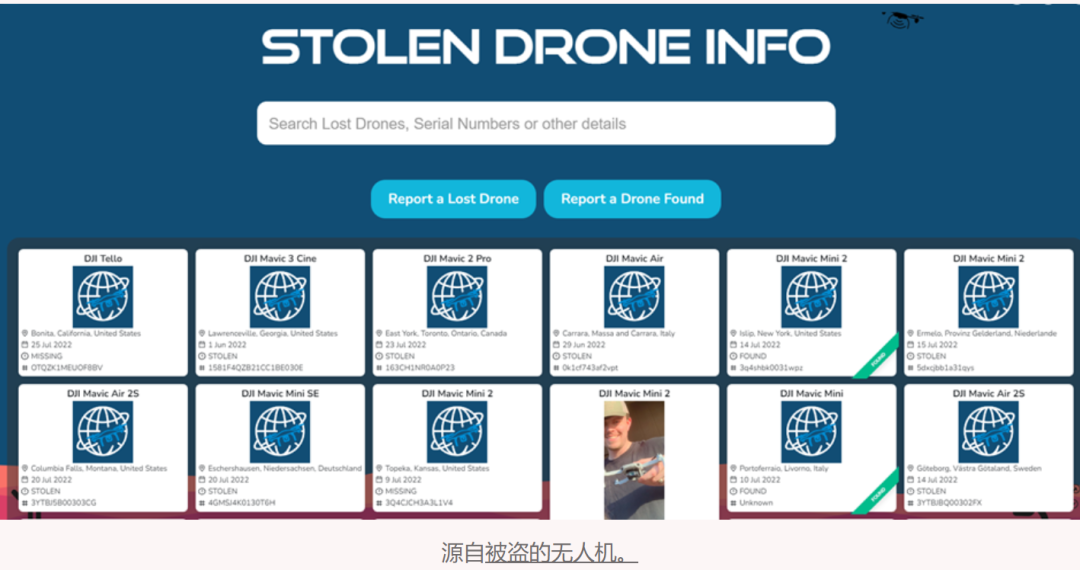Open the DJI Mavic Mini SE globe thumbnail
Viewport: 1080px width, 570px height.
coord(280,432)
